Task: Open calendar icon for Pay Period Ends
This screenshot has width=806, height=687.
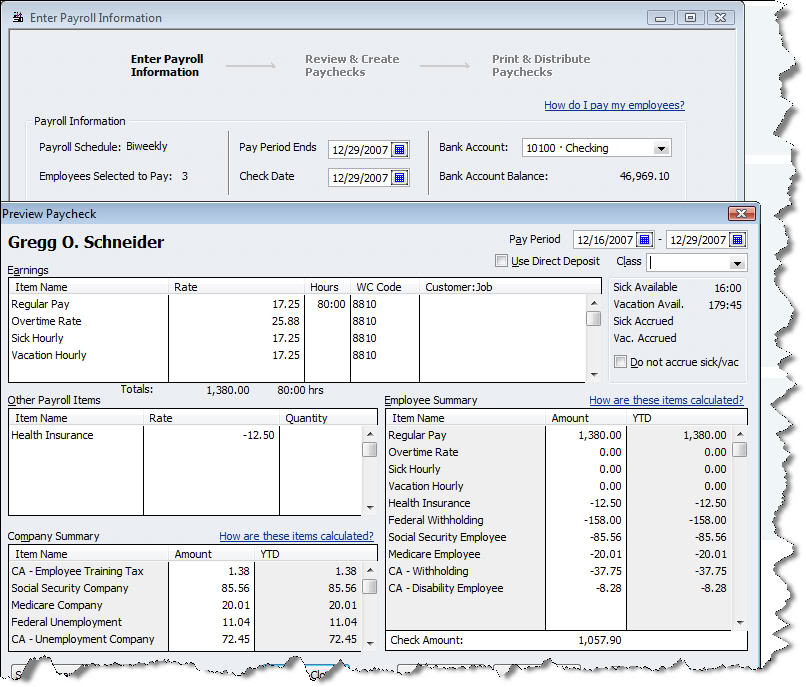Action: 399,149
